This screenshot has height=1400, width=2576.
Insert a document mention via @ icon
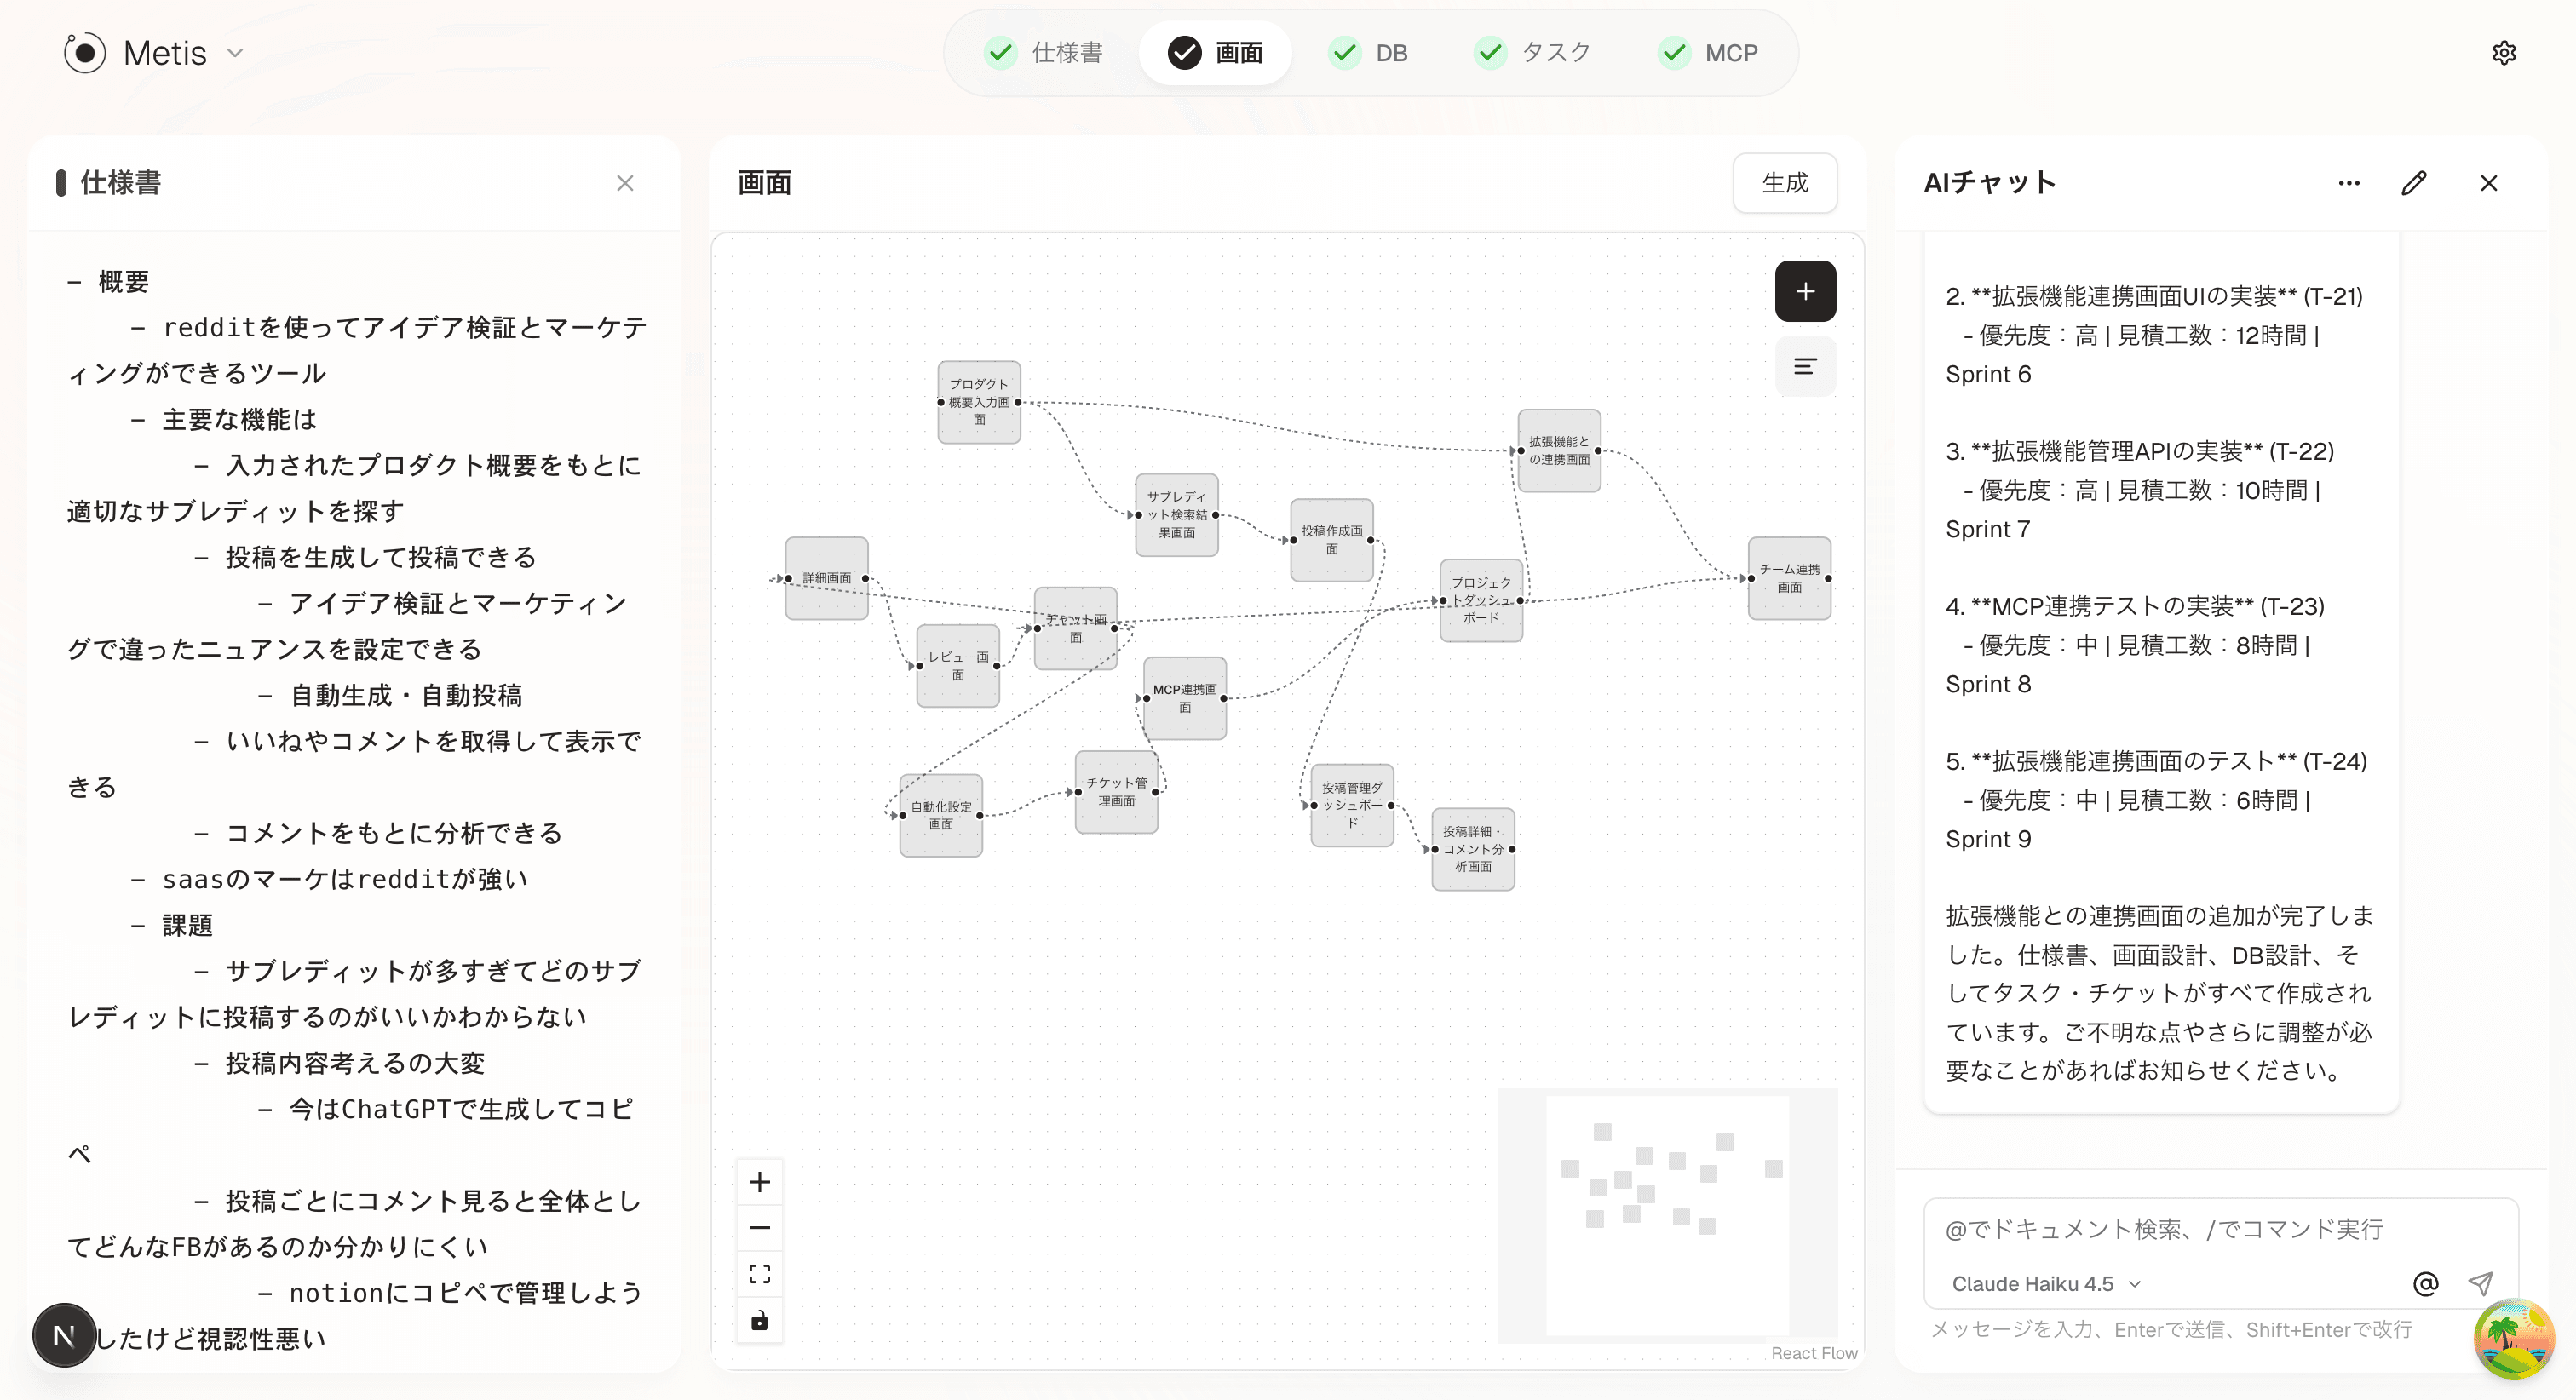coord(2424,1283)
